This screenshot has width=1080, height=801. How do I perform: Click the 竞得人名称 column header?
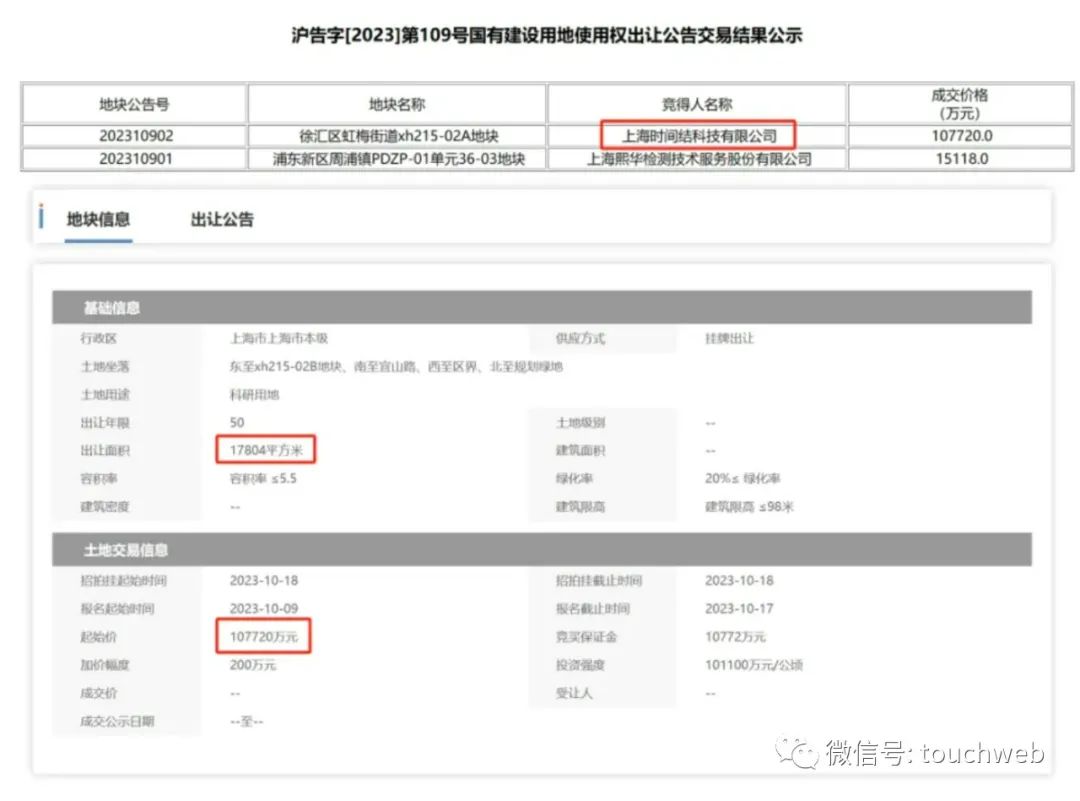pyautogui.click(x=697, y=104)
